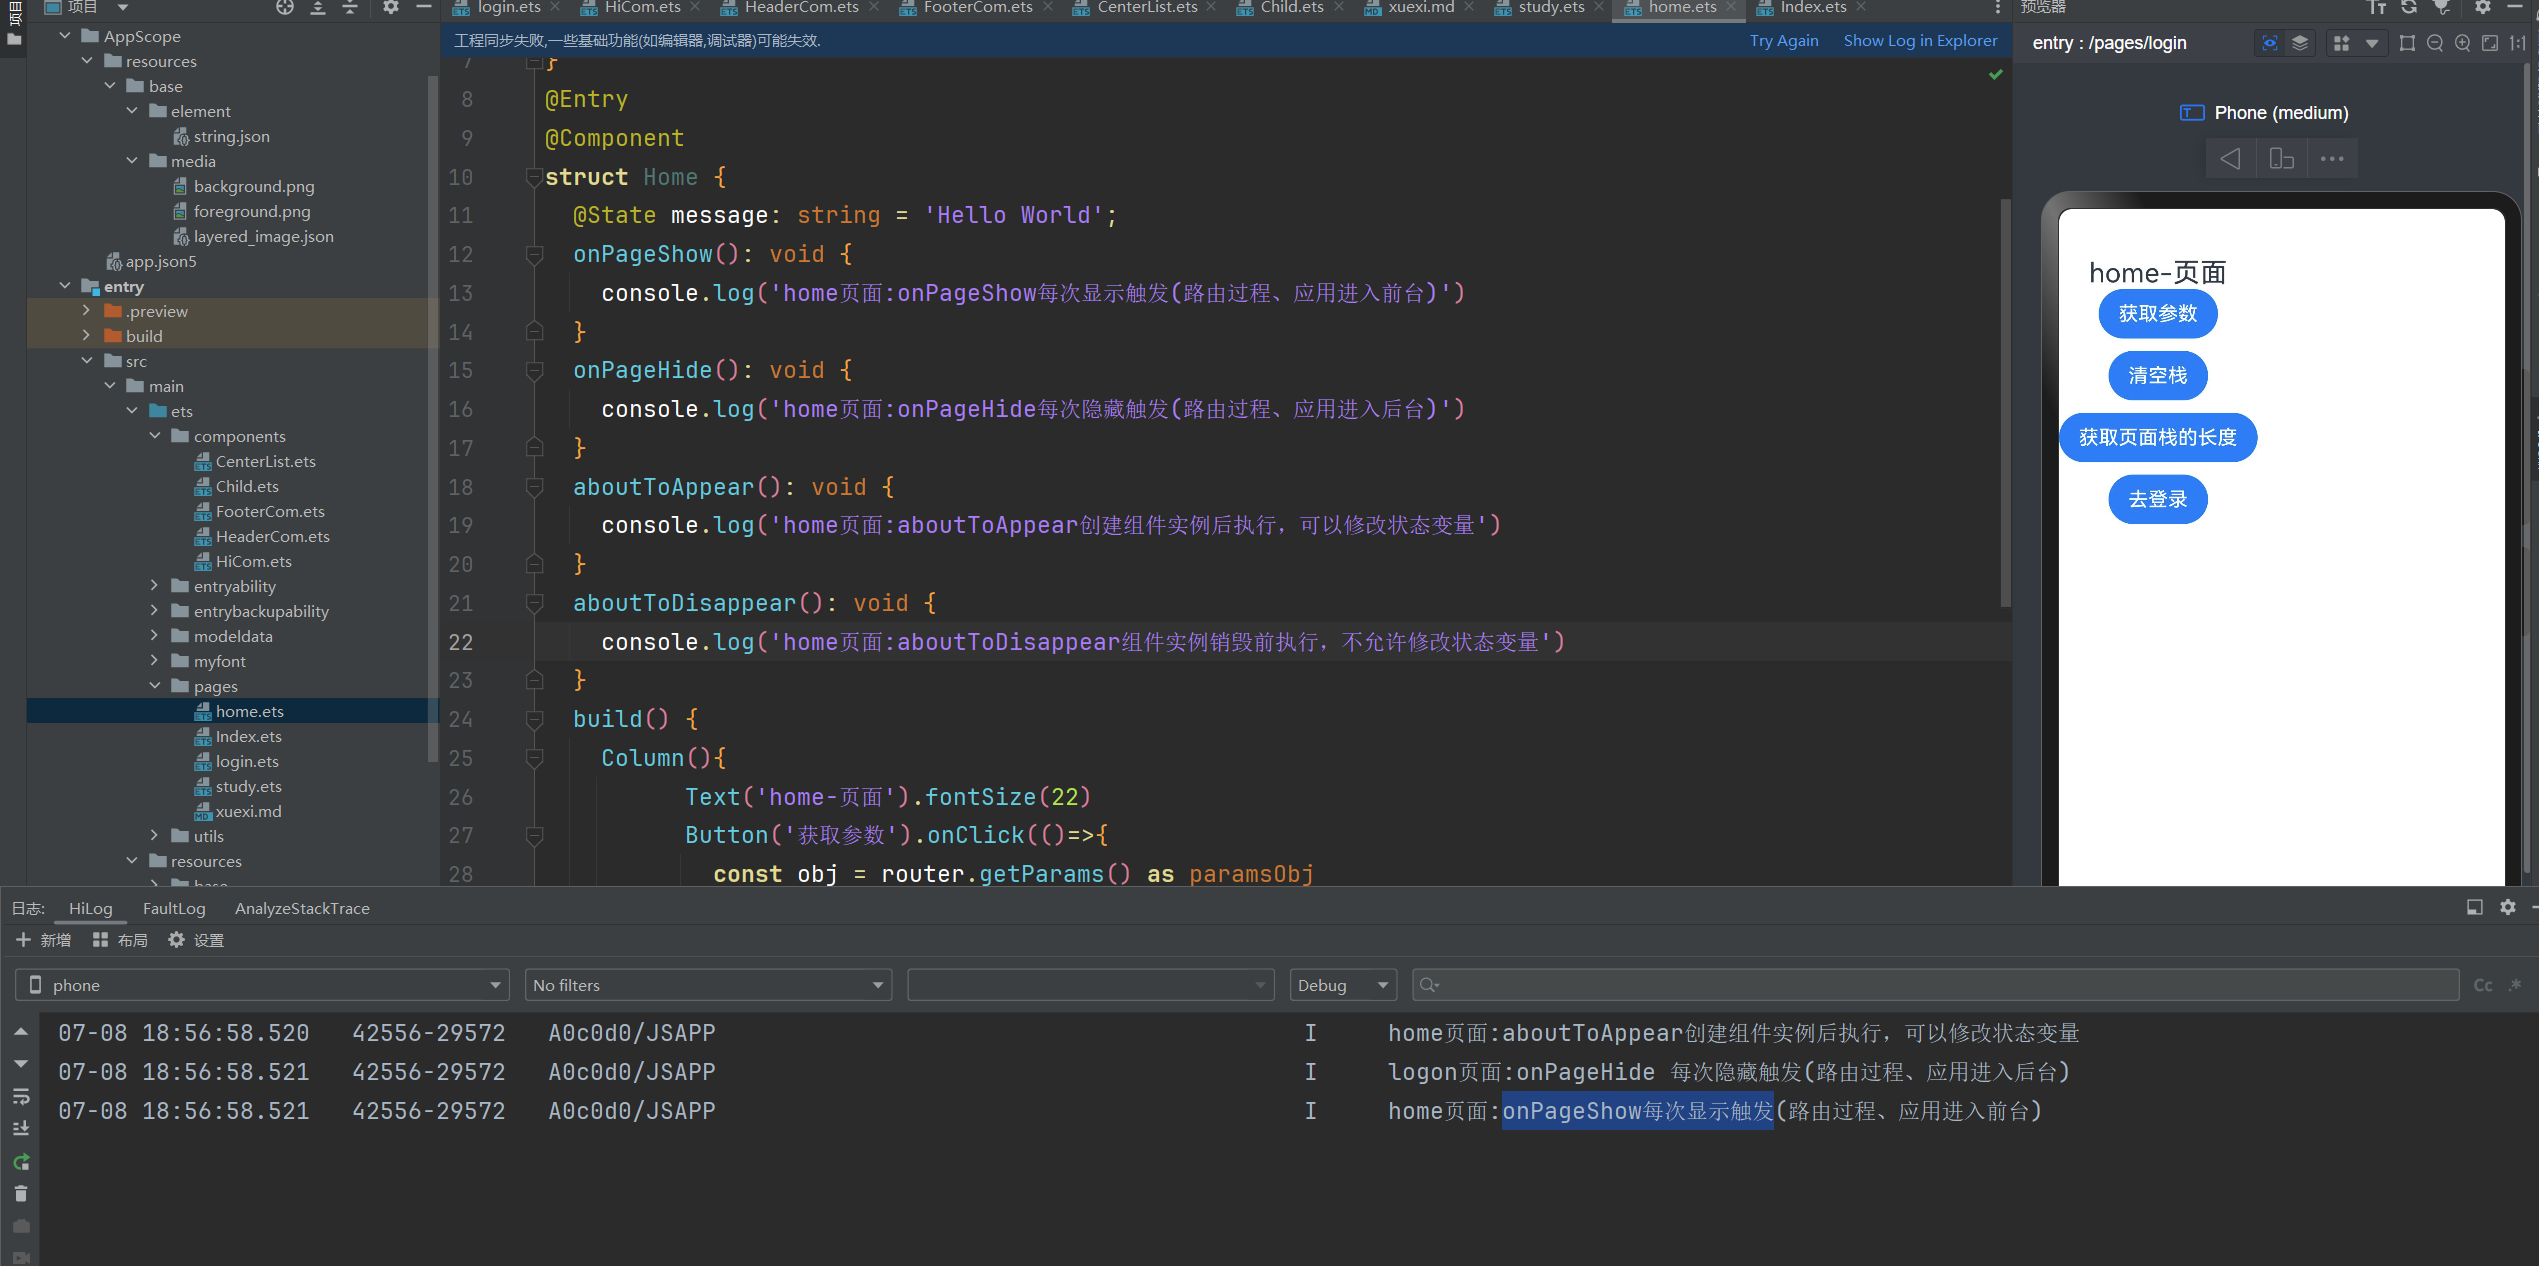This screenshot has width=2539, height=1266.
Task: Click the trash icon to clear logs
Action: [21, 1194]
